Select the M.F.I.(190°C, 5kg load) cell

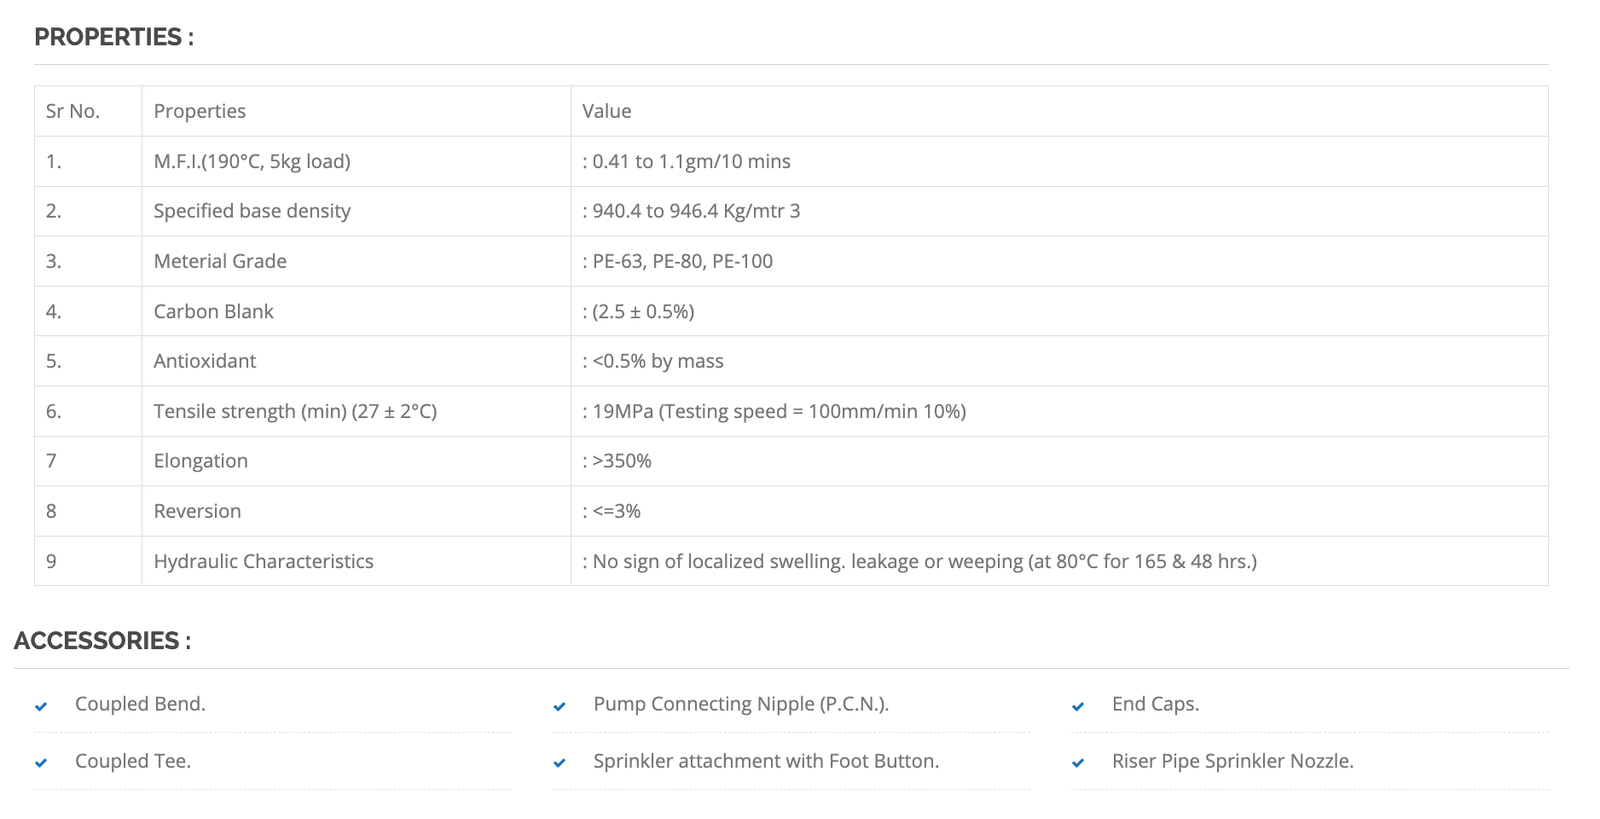click(252, 161)
